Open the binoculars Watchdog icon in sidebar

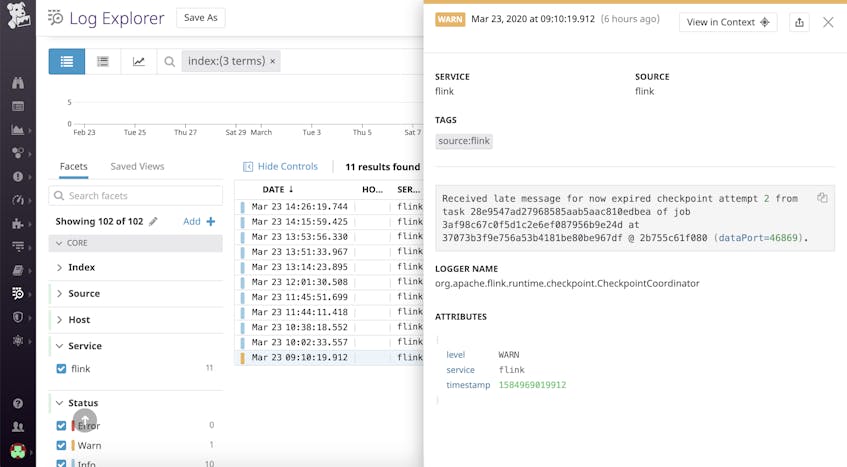tap(18, 83)
